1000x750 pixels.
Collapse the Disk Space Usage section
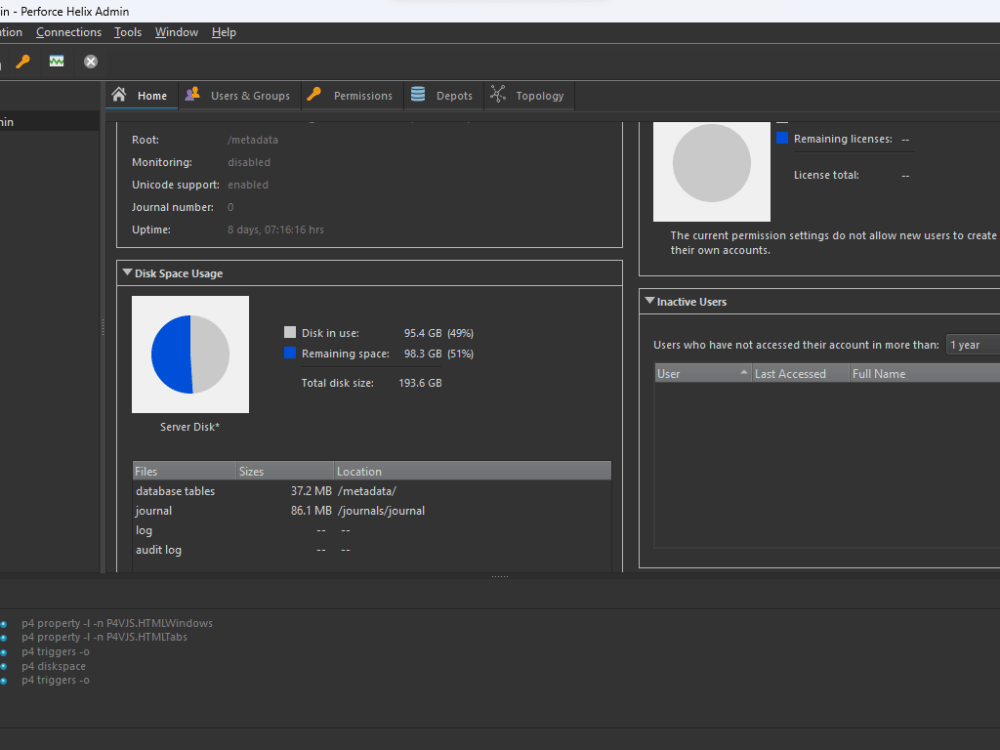click(x=127, y=272)
